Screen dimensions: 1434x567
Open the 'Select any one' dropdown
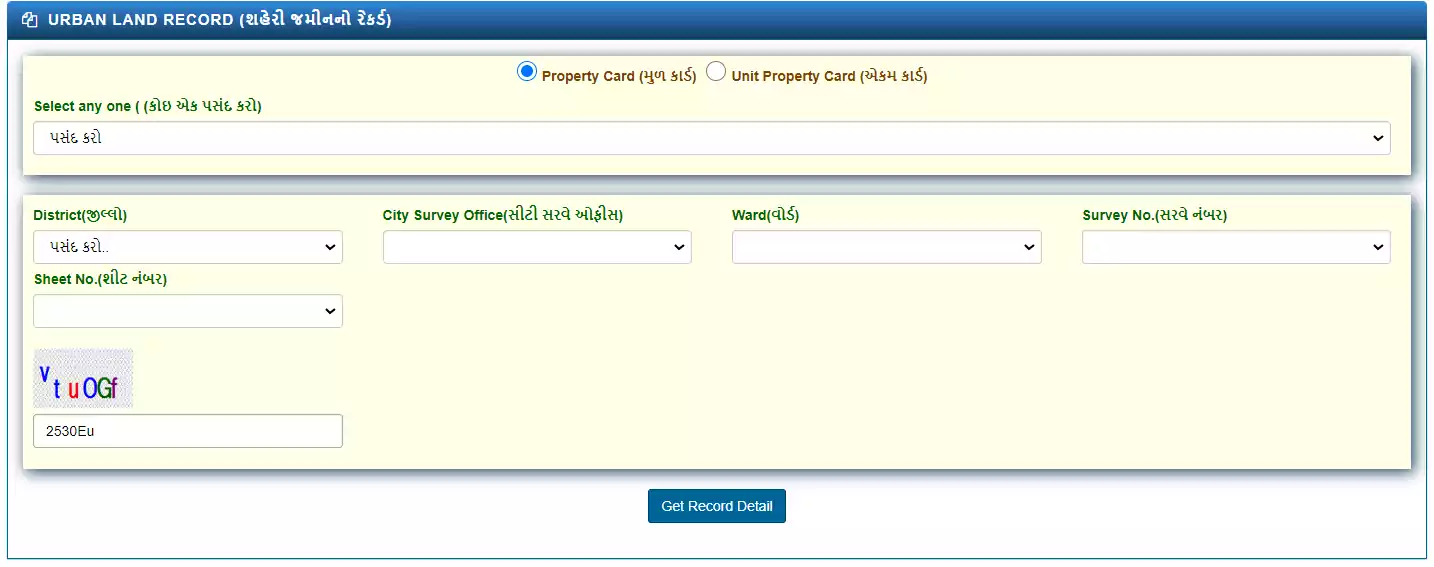[711, 138]
